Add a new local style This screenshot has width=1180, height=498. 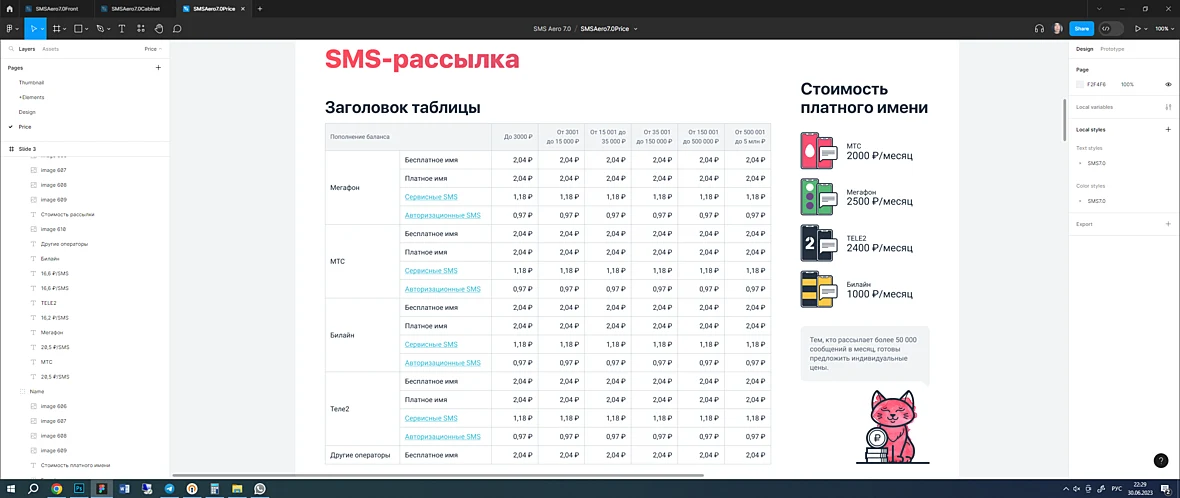(1168, 129)
